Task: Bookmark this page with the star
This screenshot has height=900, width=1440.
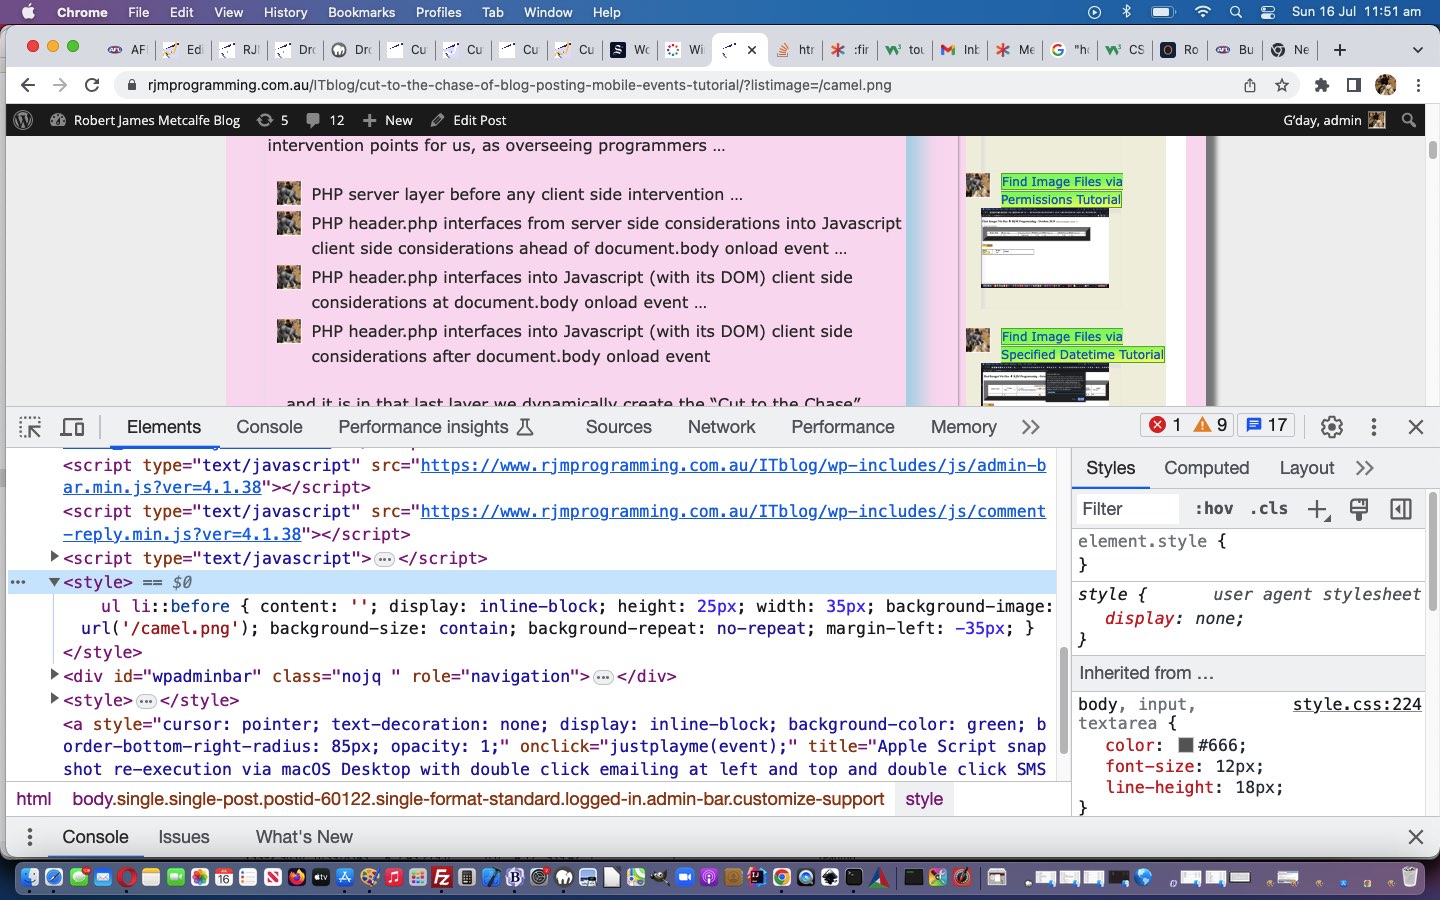Action: (1282, 85)
